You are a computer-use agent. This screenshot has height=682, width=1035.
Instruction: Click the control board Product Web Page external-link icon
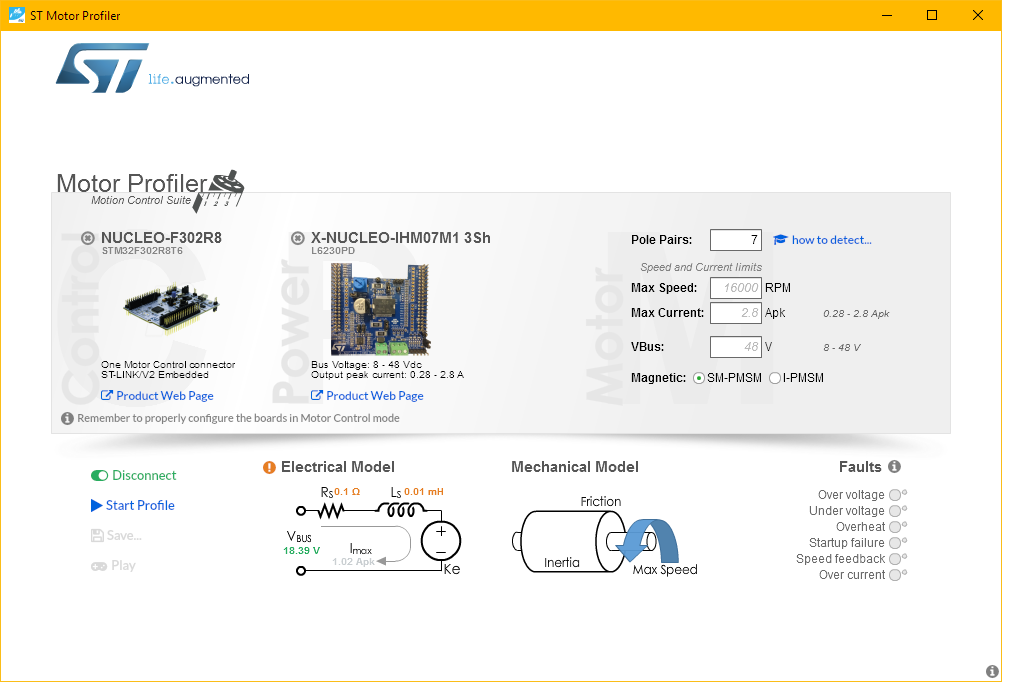[106, 395]
